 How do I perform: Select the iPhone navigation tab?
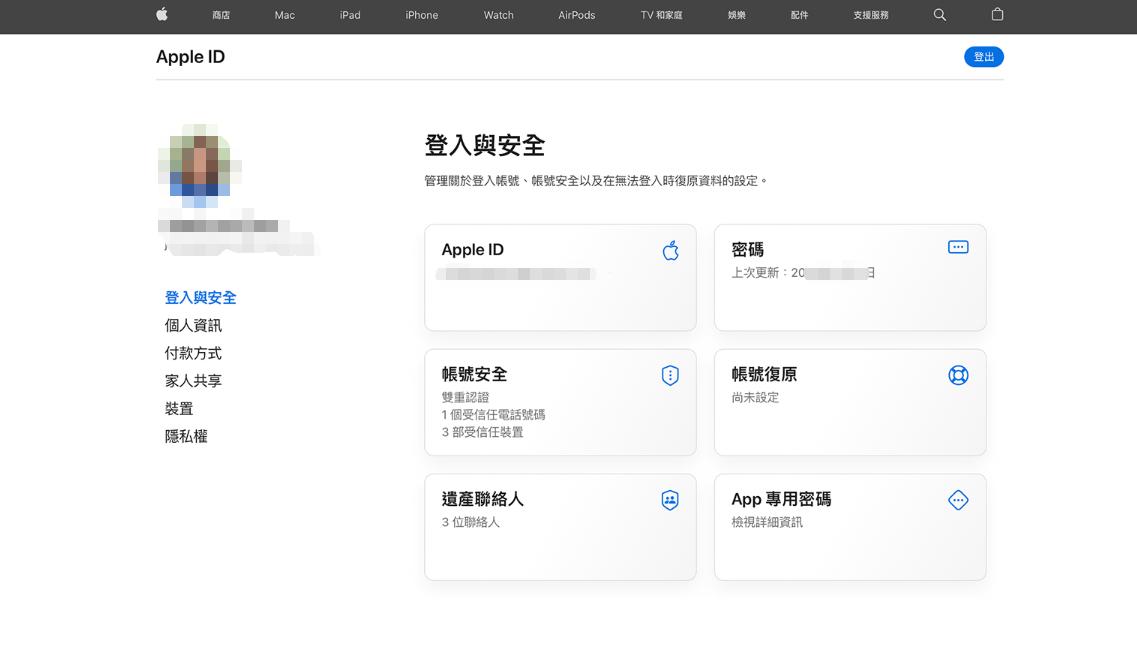421,16
